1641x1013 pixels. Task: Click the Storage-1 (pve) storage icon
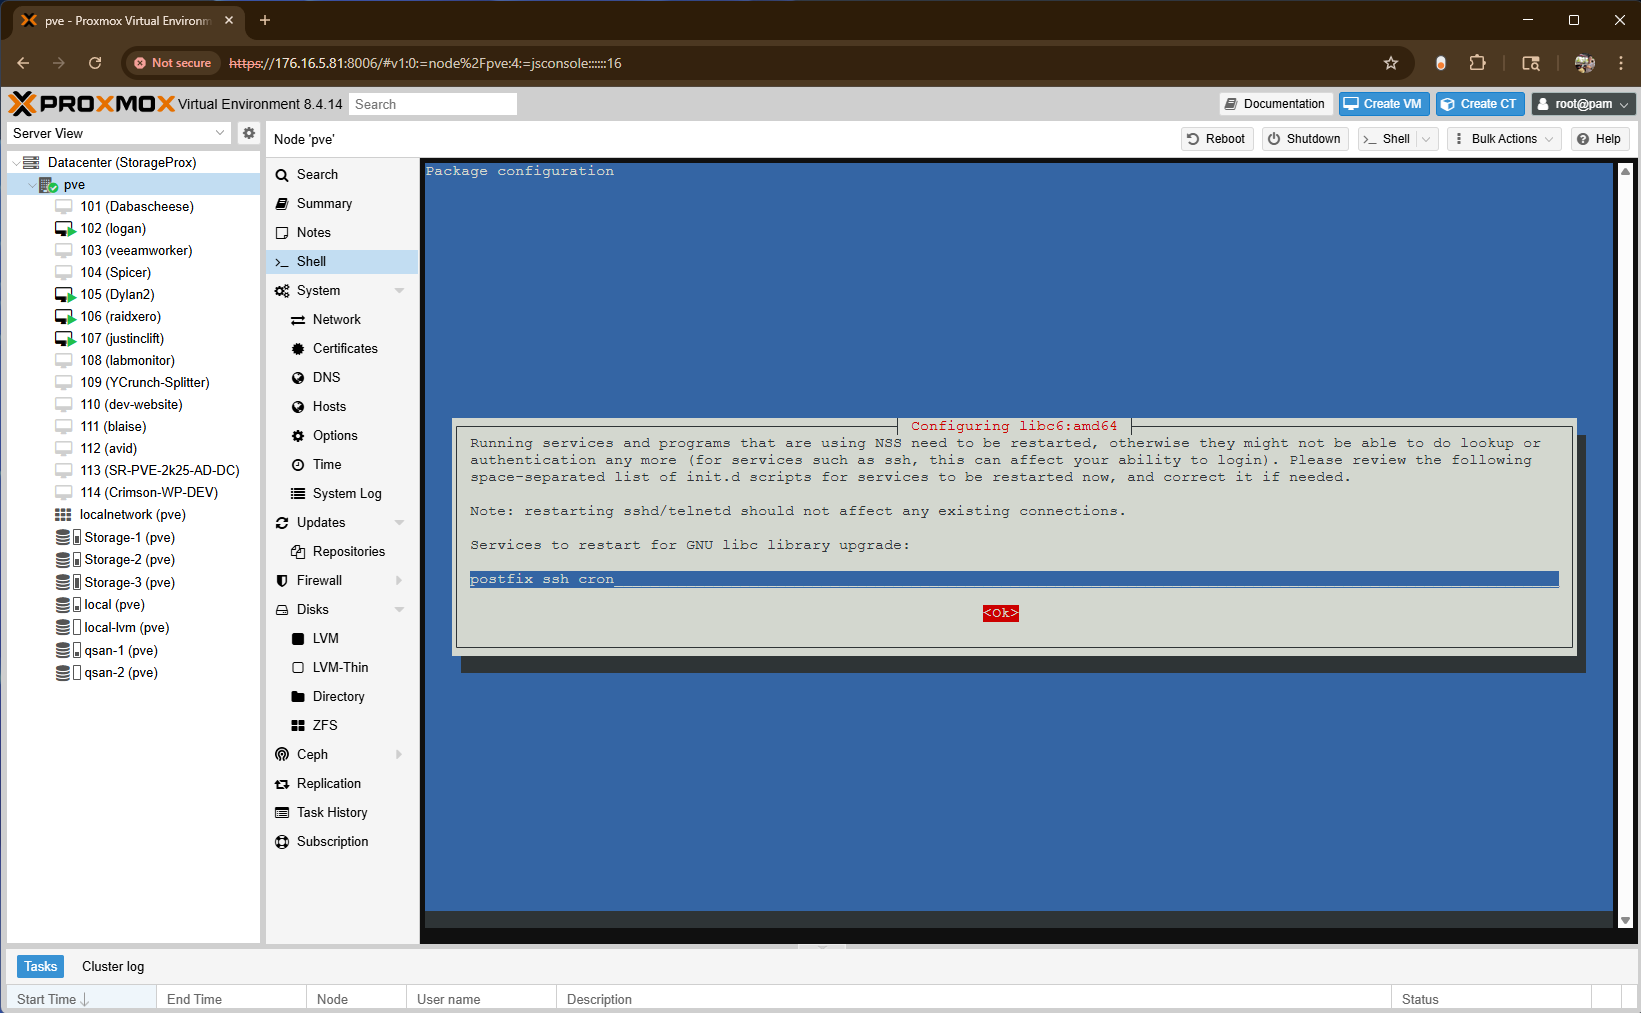pyautogui.click(x=67, y=538)
